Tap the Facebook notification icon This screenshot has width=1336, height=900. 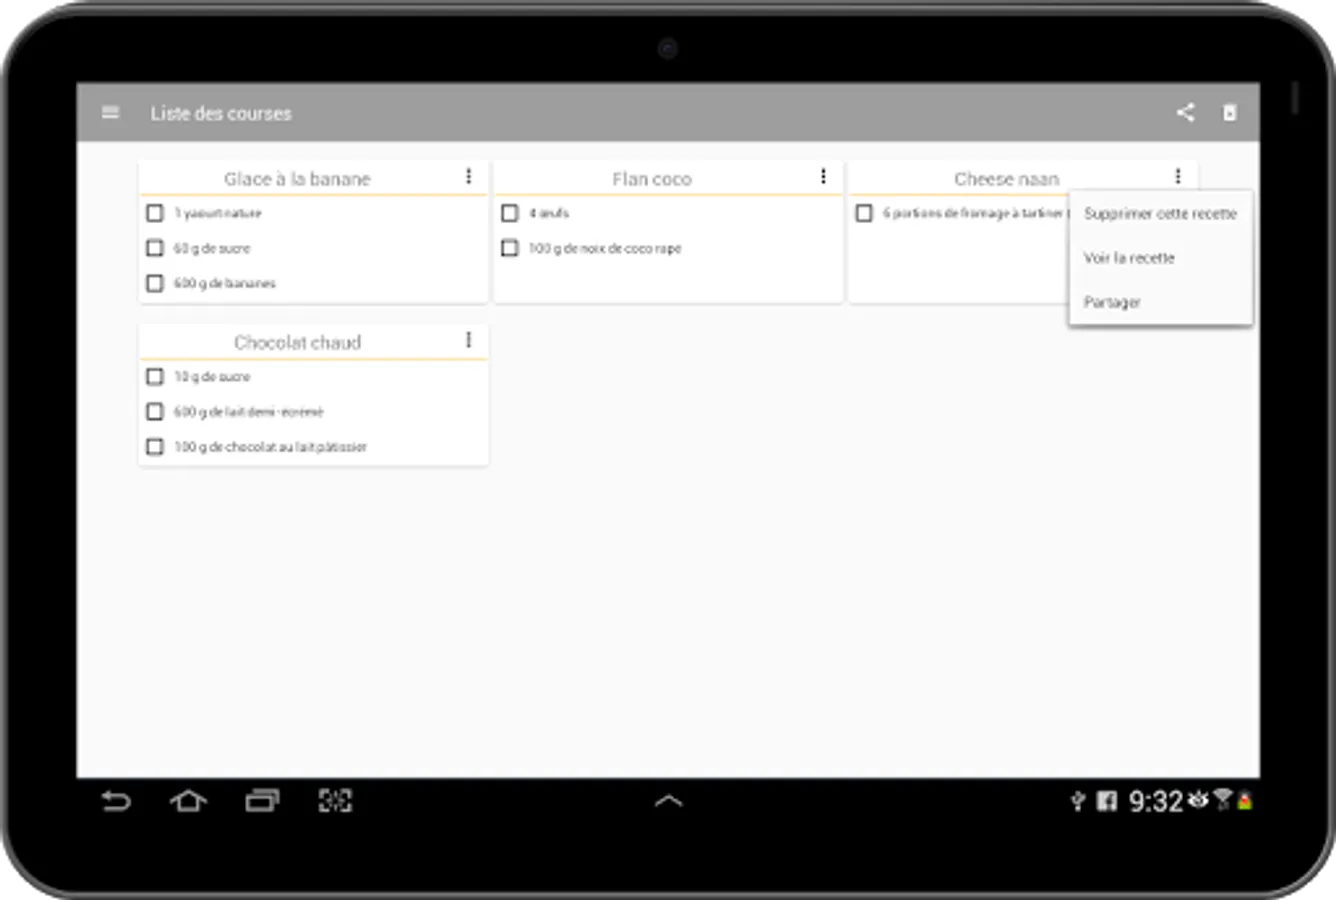click(x=1106, y=801)
